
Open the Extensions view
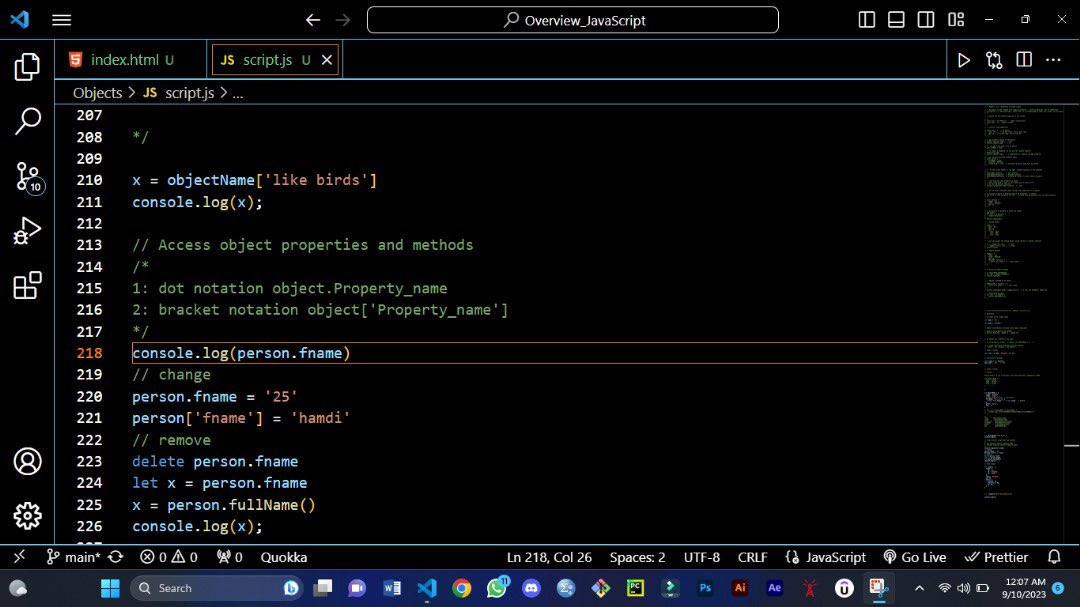[x=28, y=285]
